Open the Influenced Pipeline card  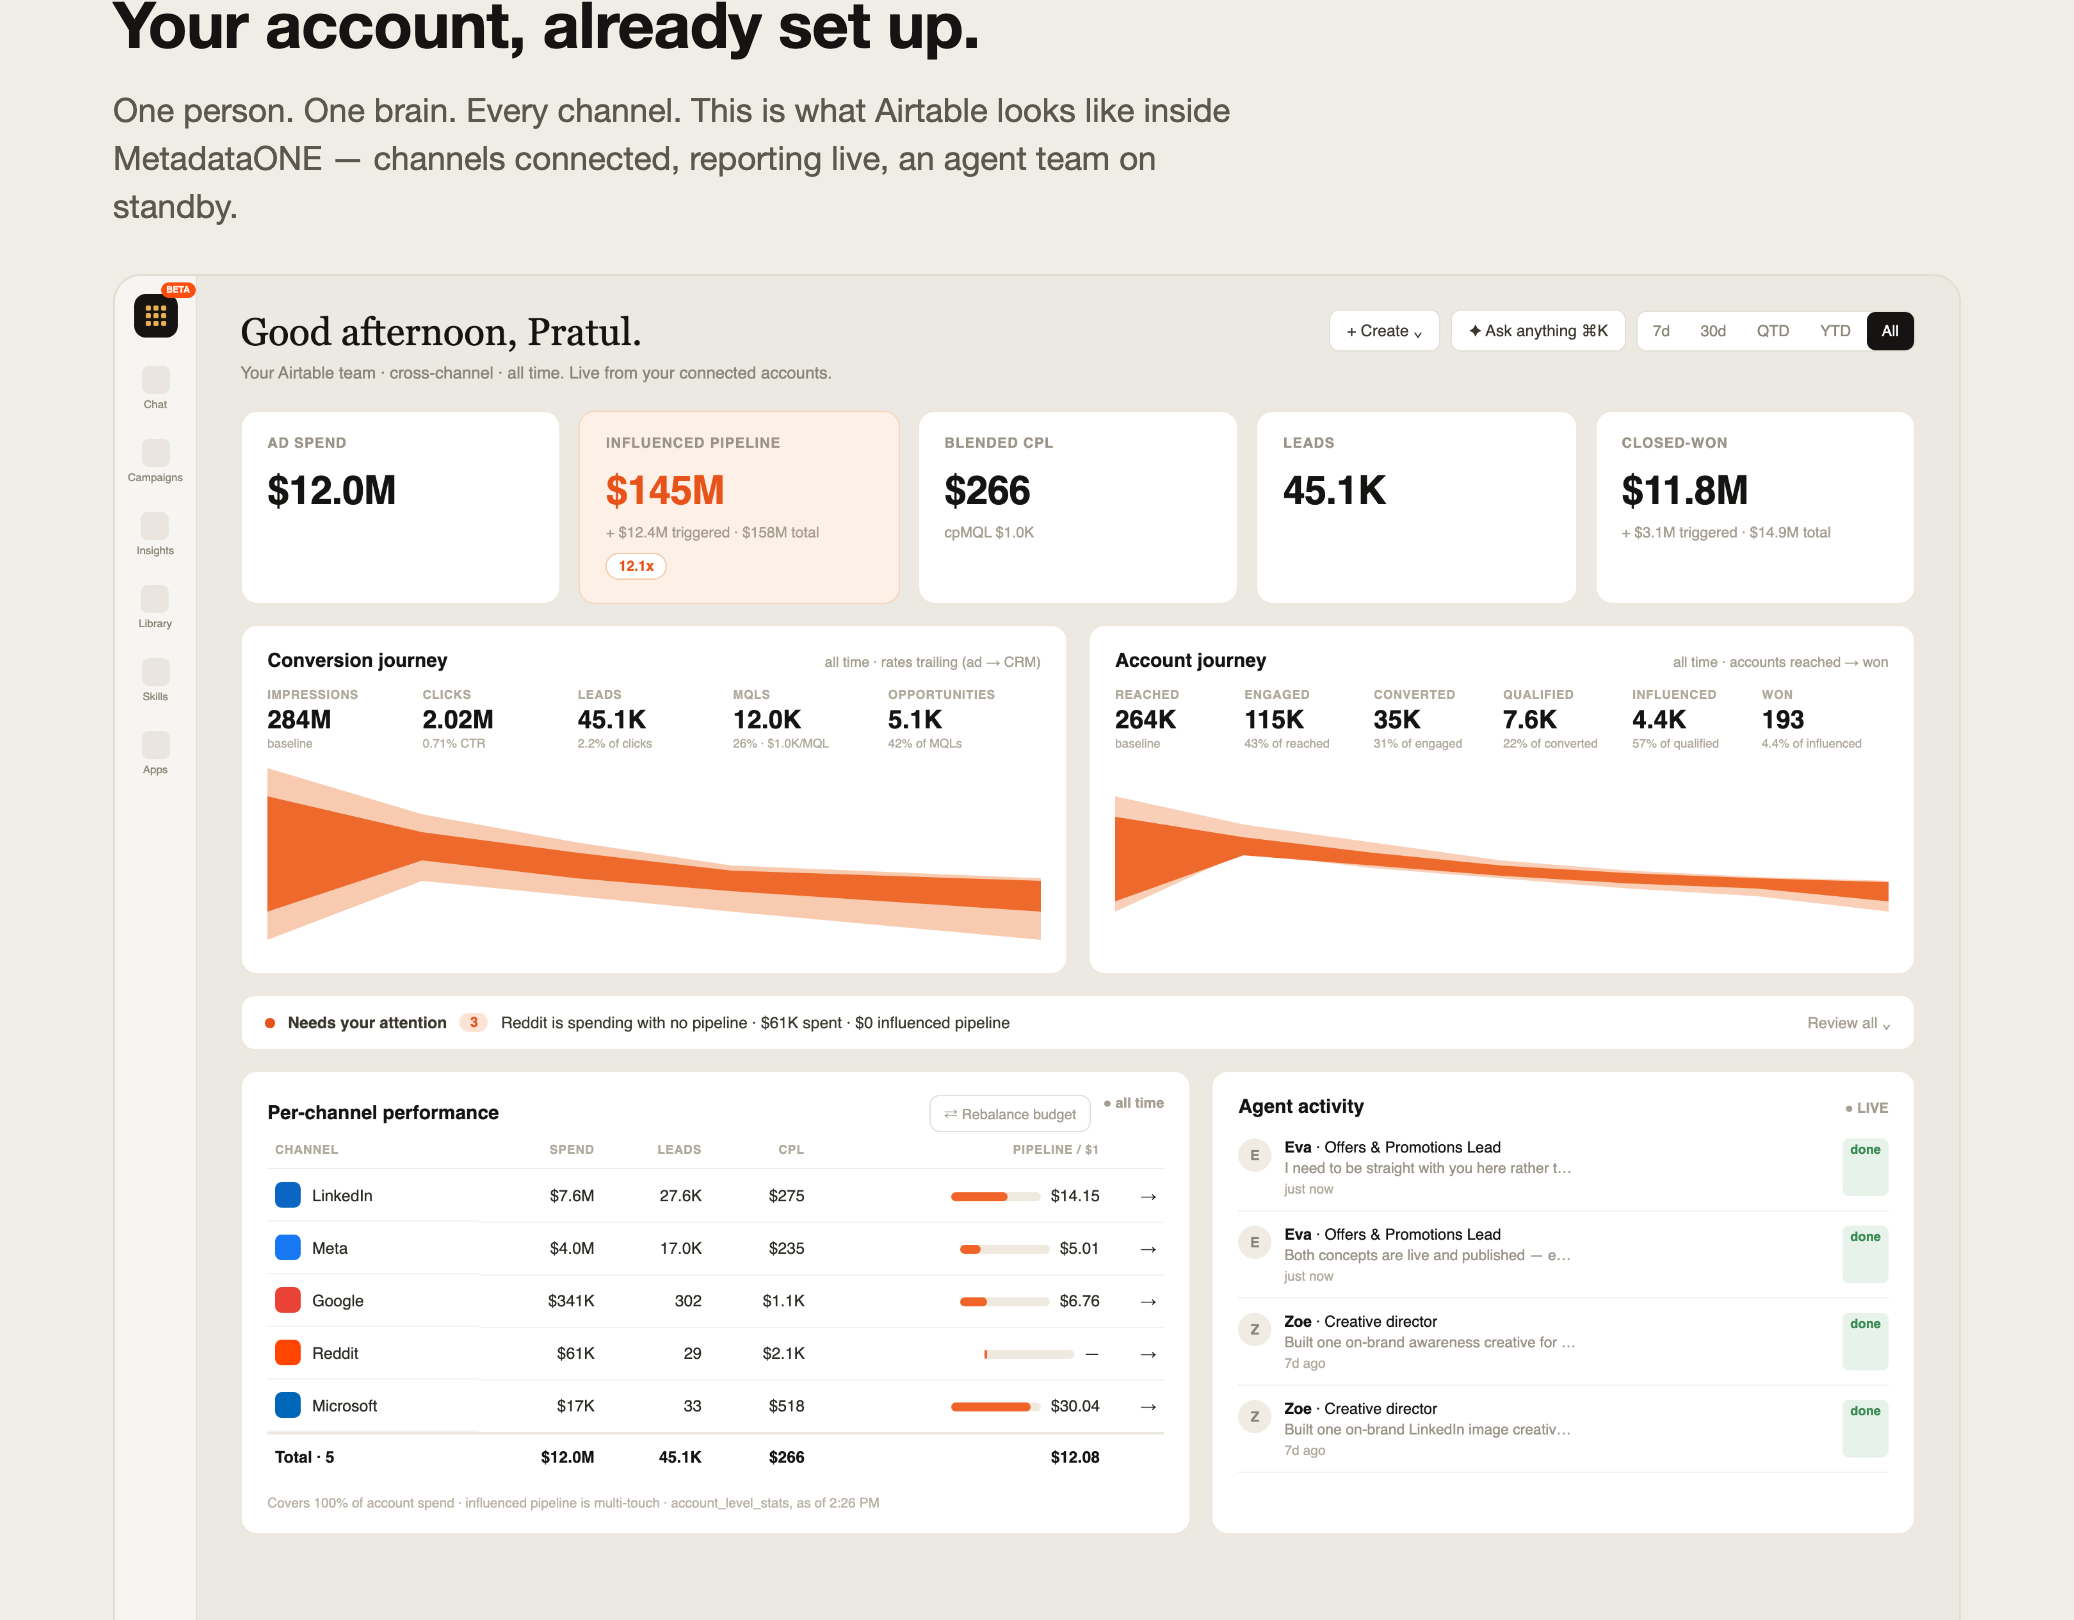coord(739,507)
